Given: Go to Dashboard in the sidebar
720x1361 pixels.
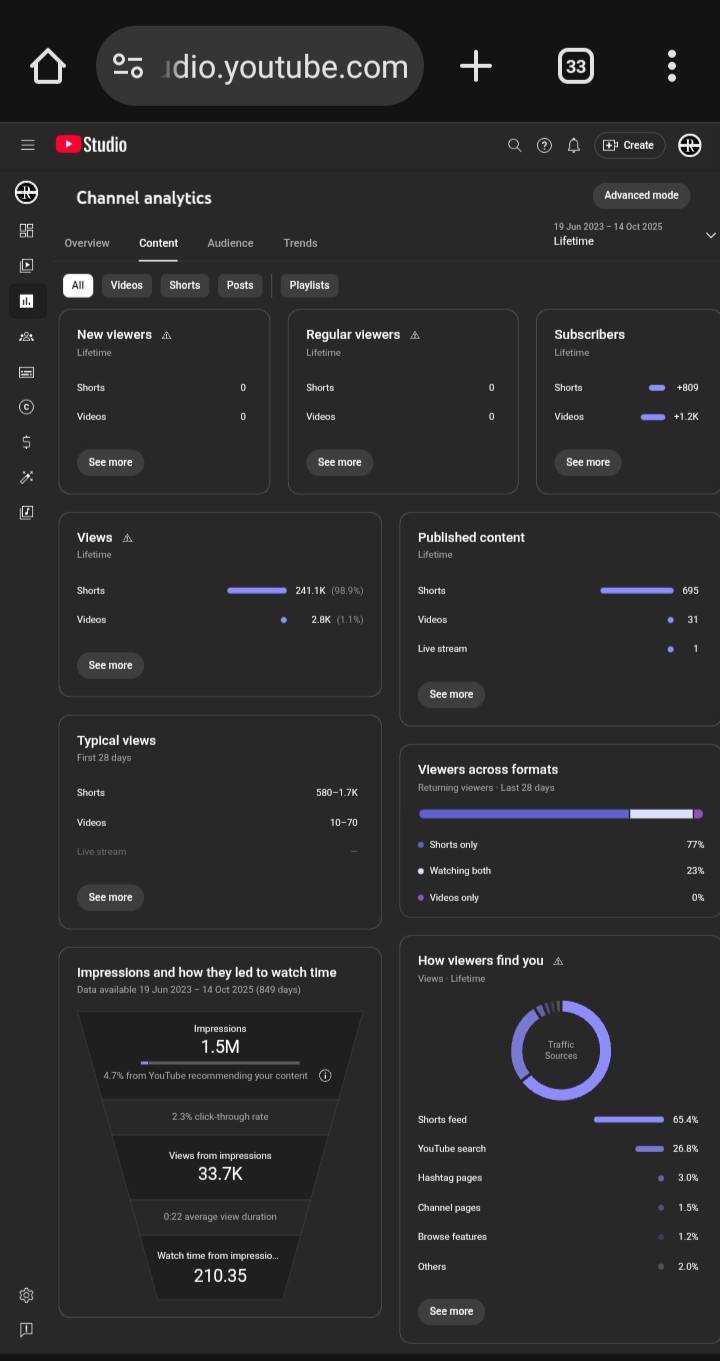Looking at the screenshot, I should 27,230.
